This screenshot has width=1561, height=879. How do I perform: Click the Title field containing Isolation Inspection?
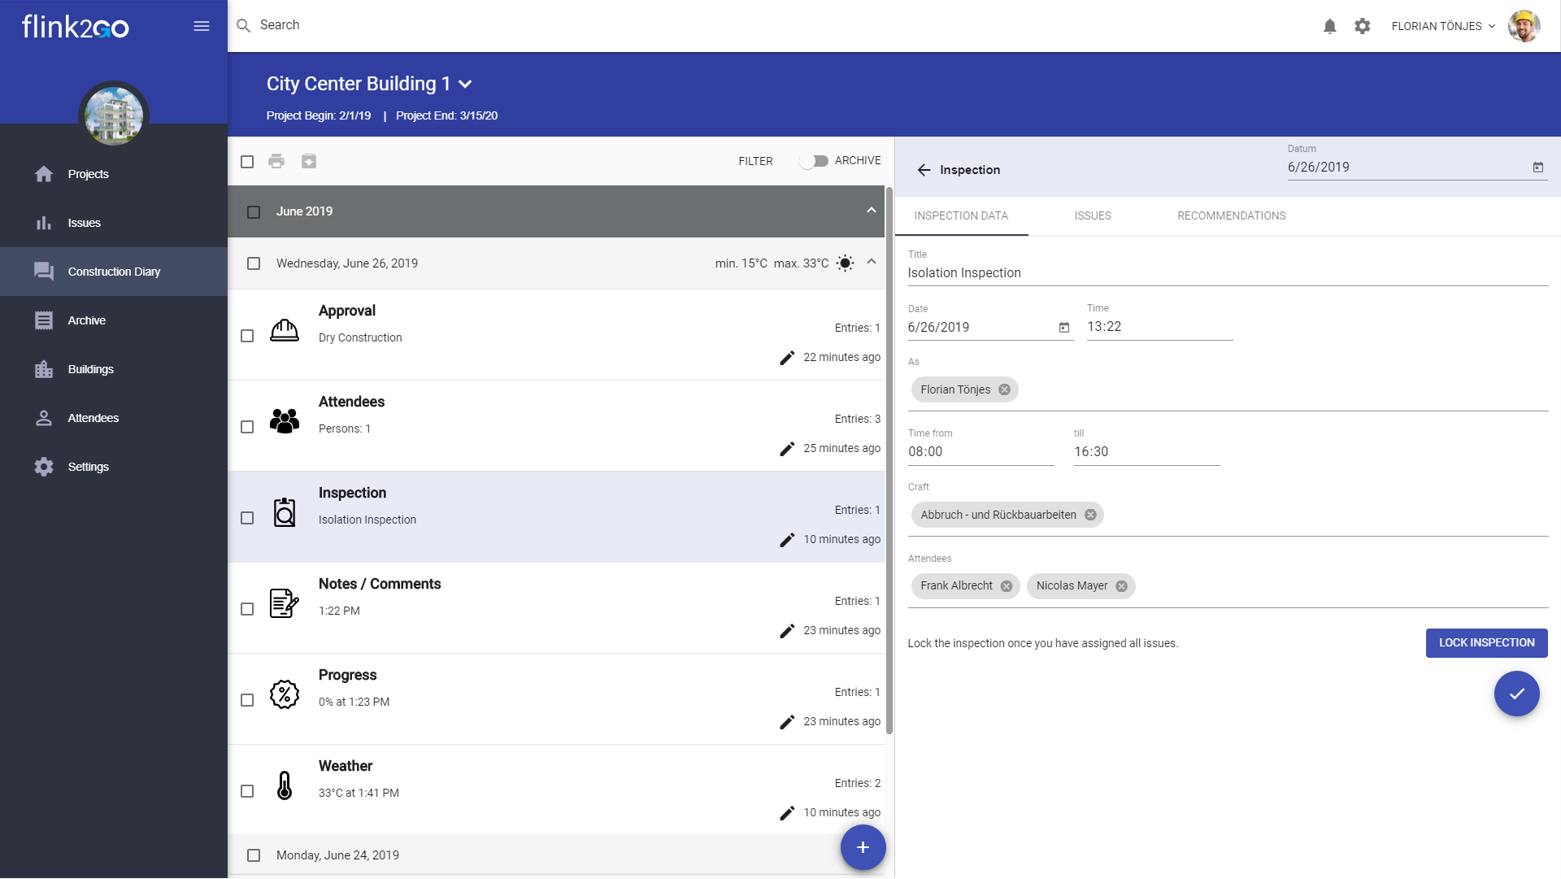tap(1227, 273)
